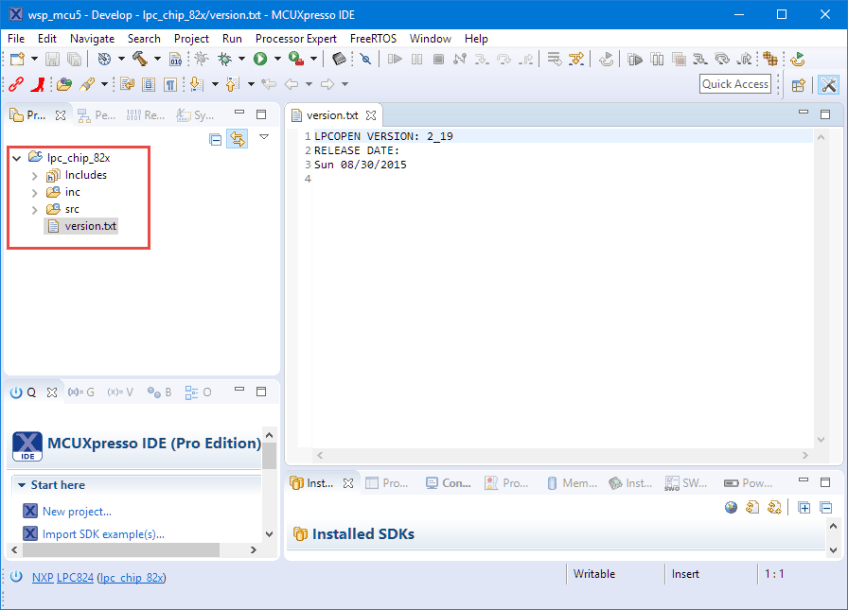Toggle Link with Editor in Project Explorer
848x610 pixels.
point(237,137)
